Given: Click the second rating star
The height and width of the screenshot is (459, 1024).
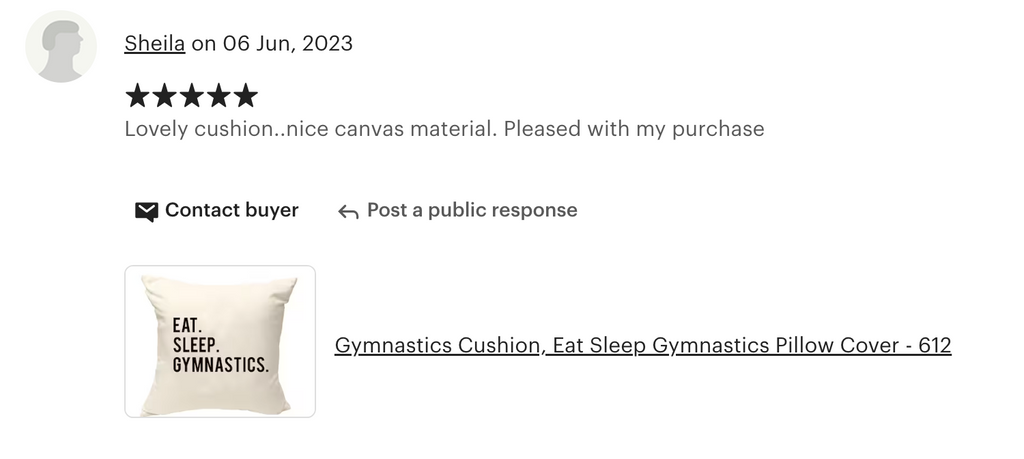Looking at the screenshot, I should click(x=164, y=96).
